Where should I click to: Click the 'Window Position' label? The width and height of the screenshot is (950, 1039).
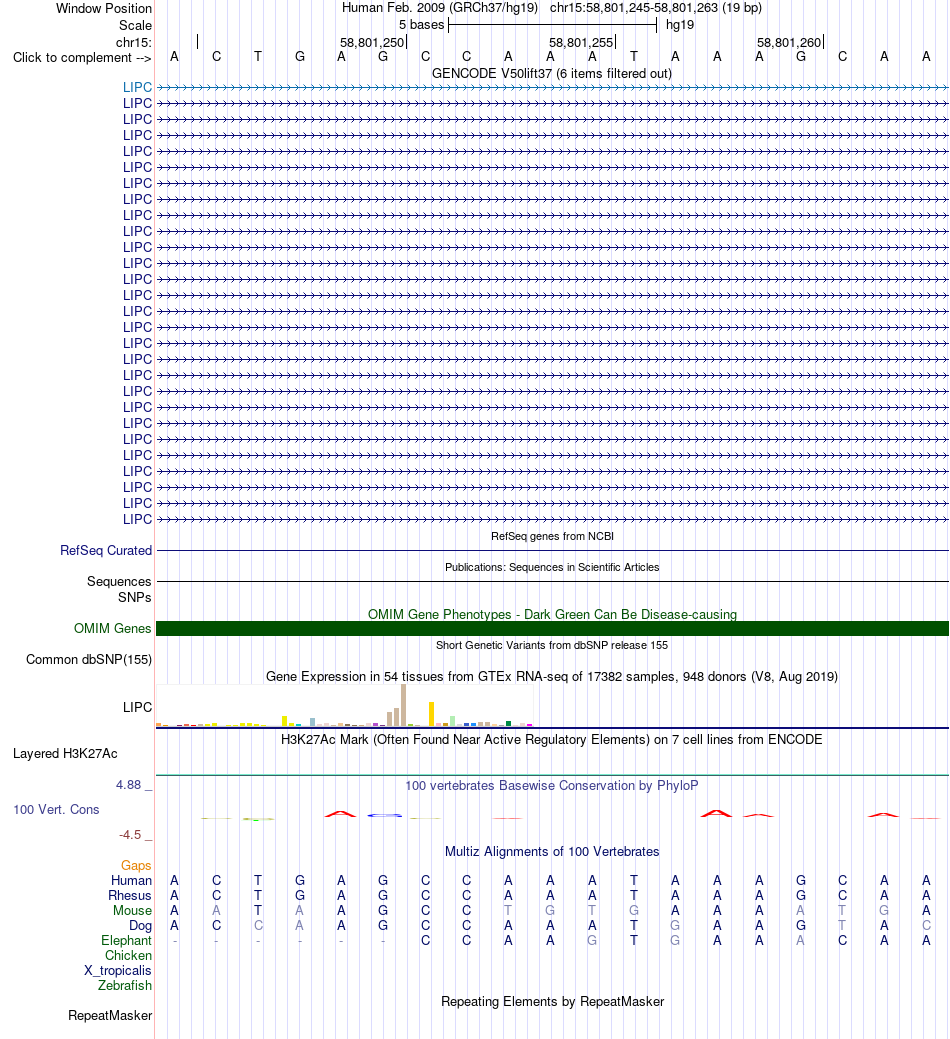point(104,9)
